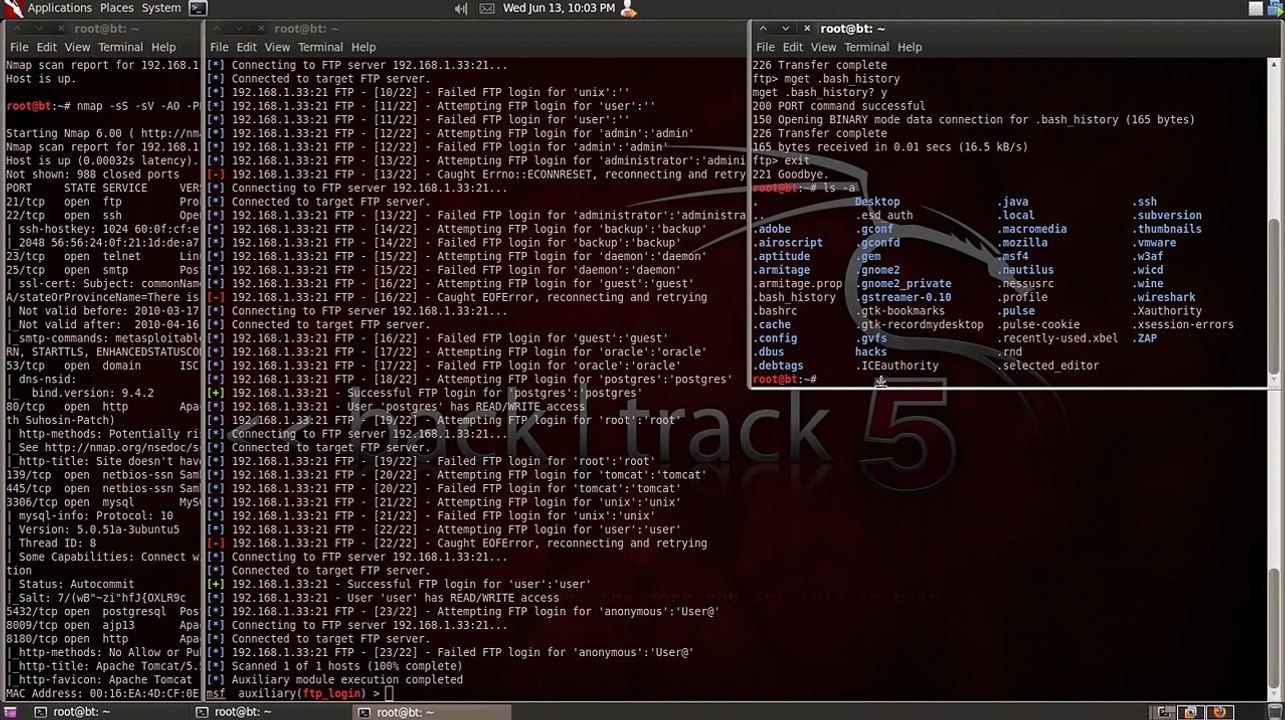Image resolution: width=1285 pixels, height=720 pixels.
Task: Click 'hacks' directory in the ls listing
Action: (x=871, y=352)
